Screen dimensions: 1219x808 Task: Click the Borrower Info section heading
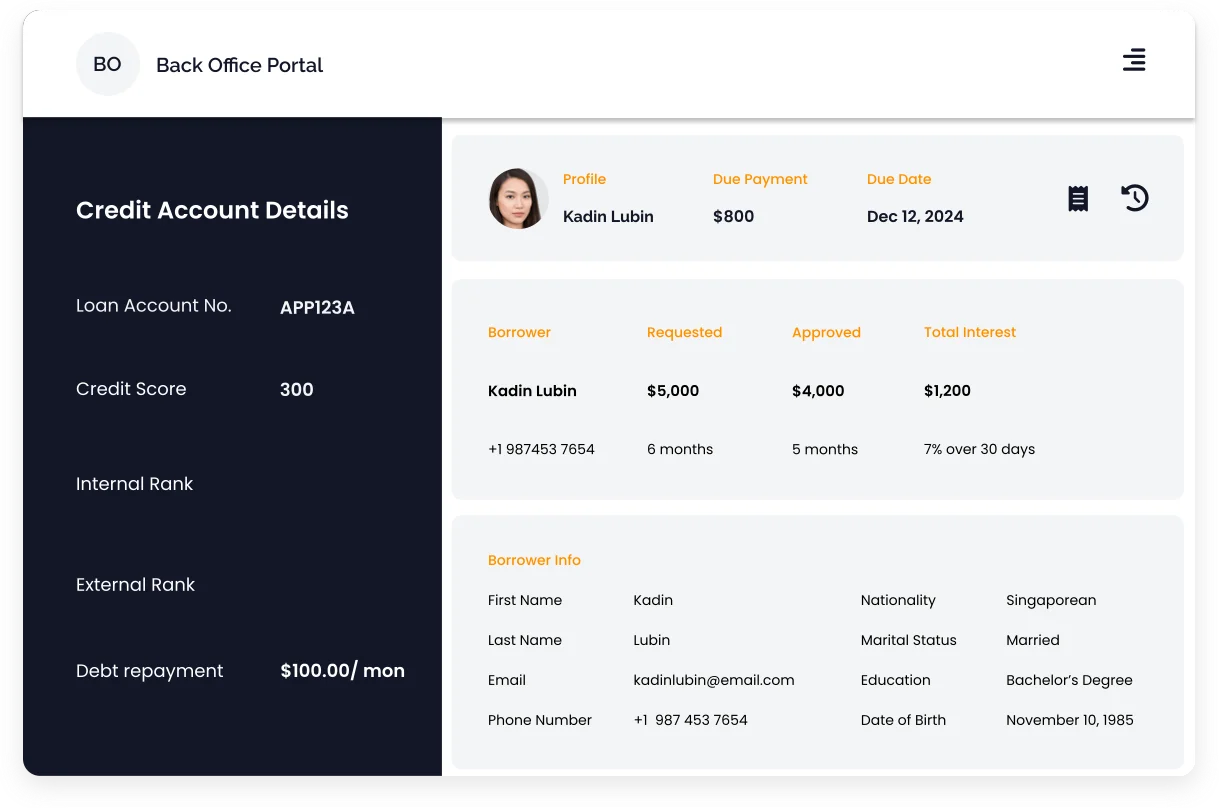point(535,560)
